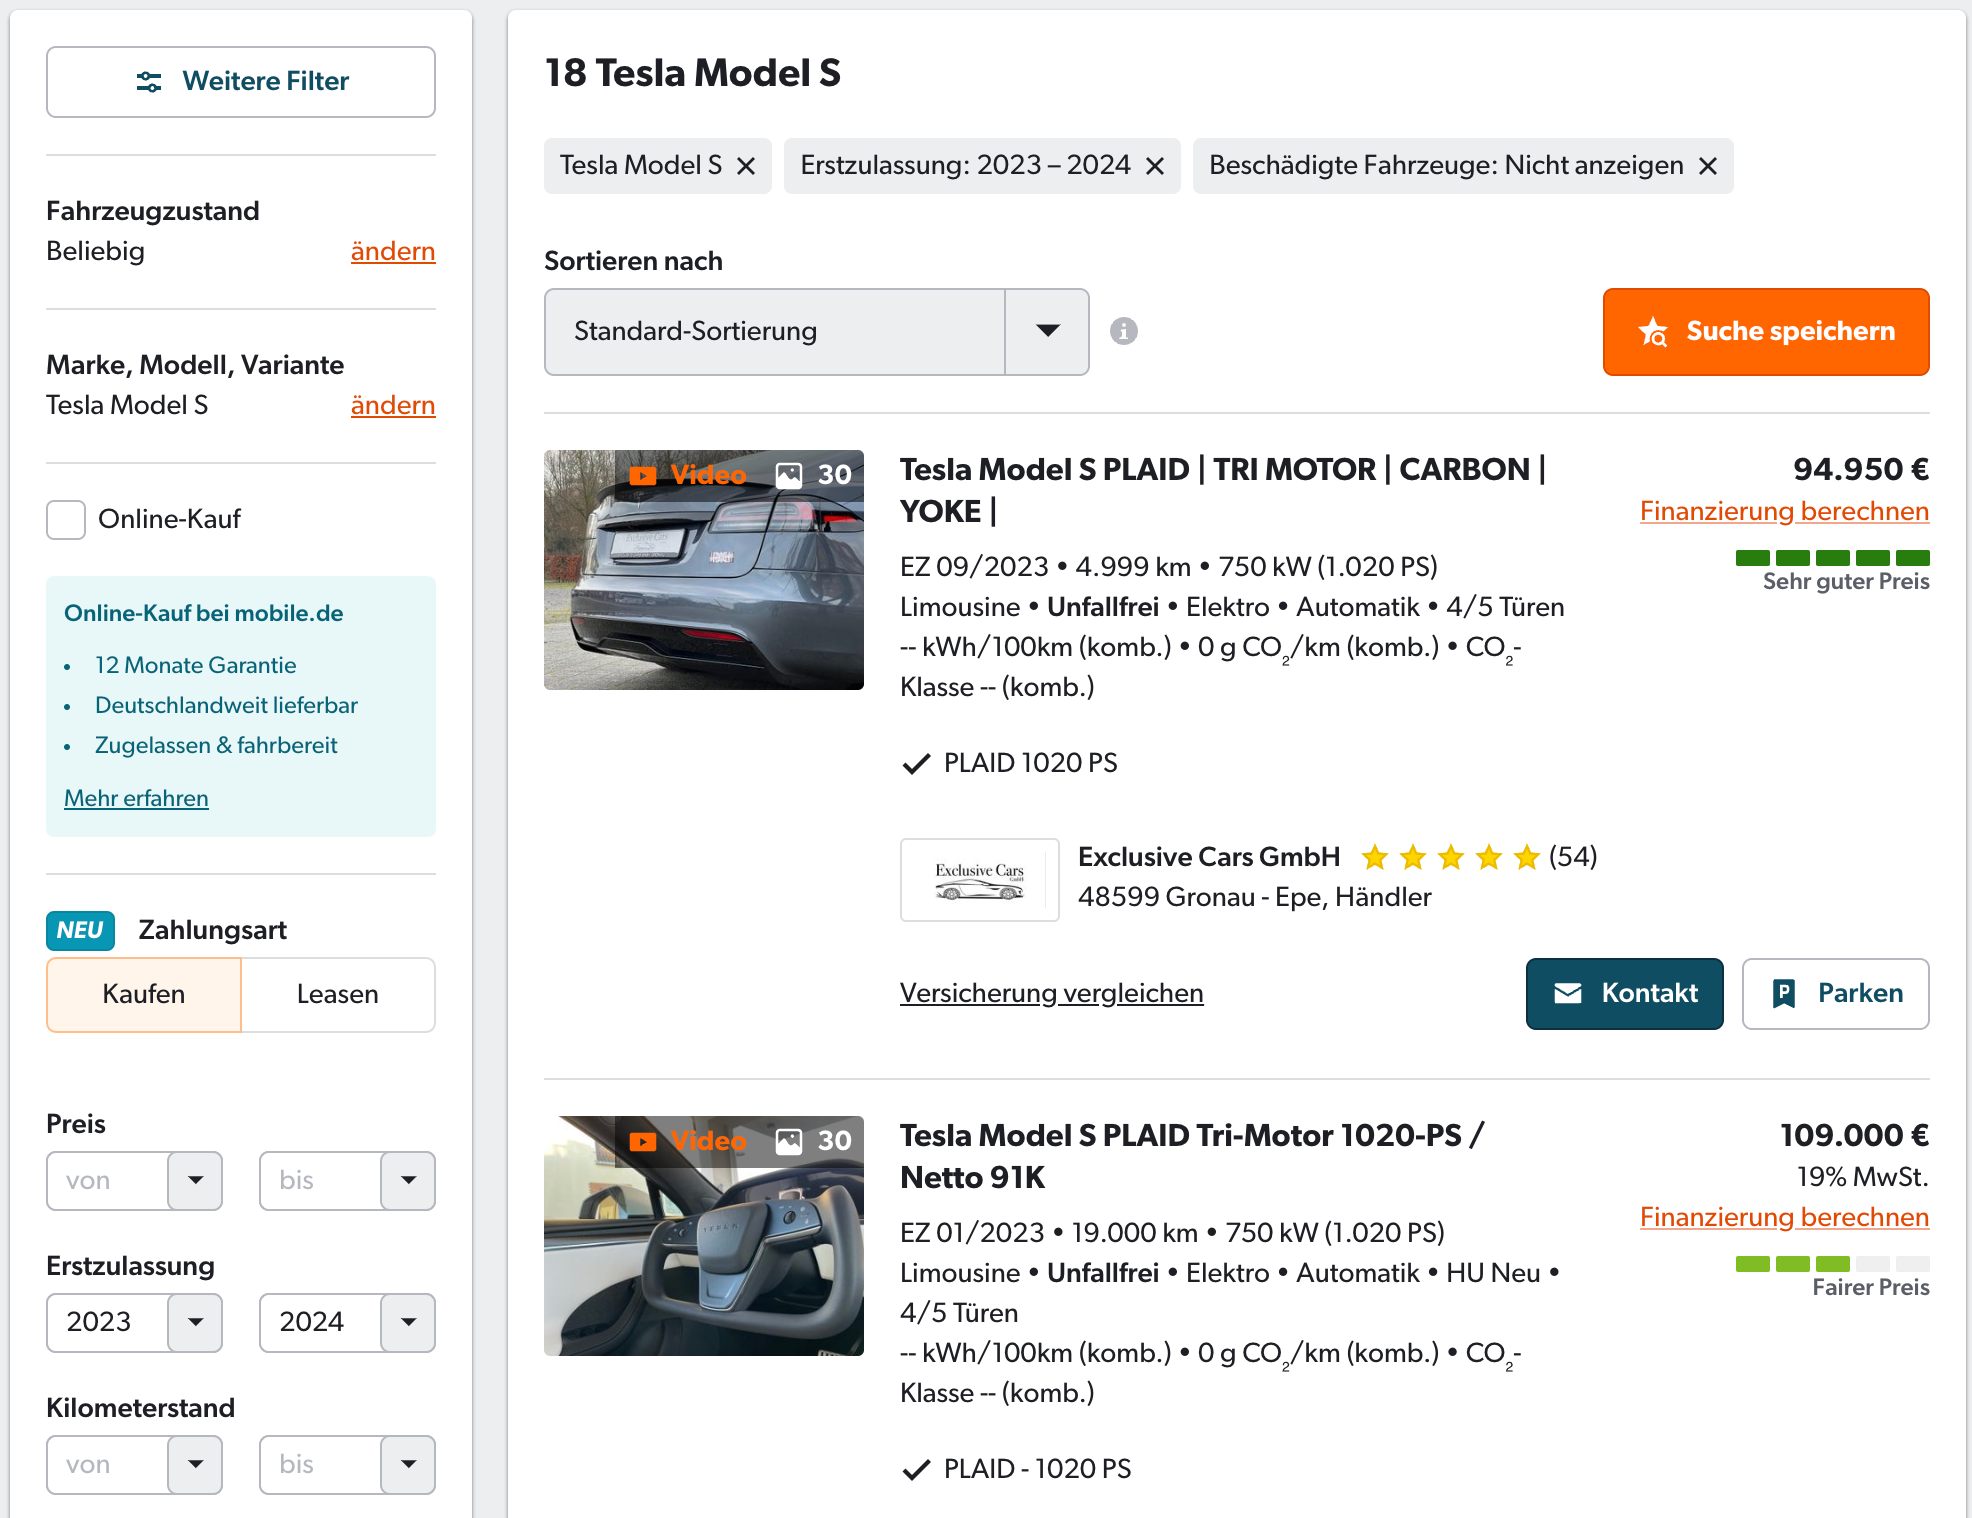This screenshot has height=1518, width=1972.
Task: Park the listing with Parken button
Action: [1836, 994]
